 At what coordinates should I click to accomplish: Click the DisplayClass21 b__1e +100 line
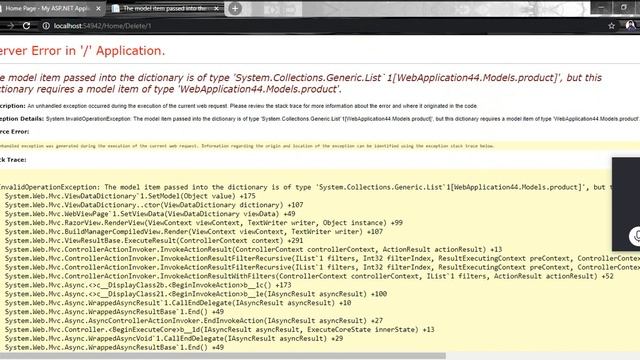[x=196, y=294]
